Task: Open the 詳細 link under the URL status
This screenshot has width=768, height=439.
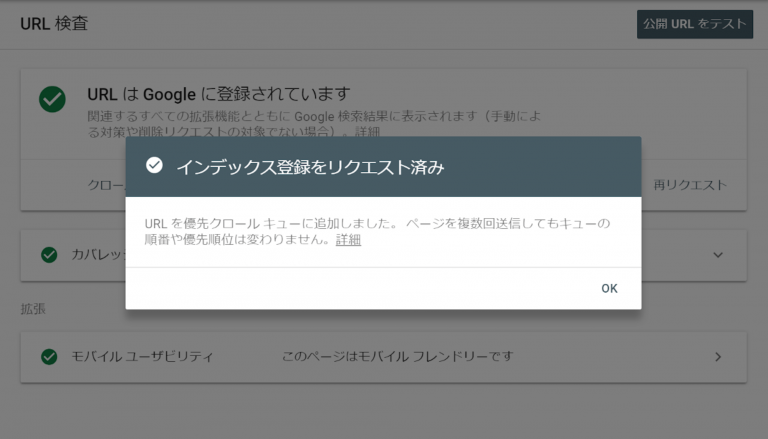Action: (367, 131)
